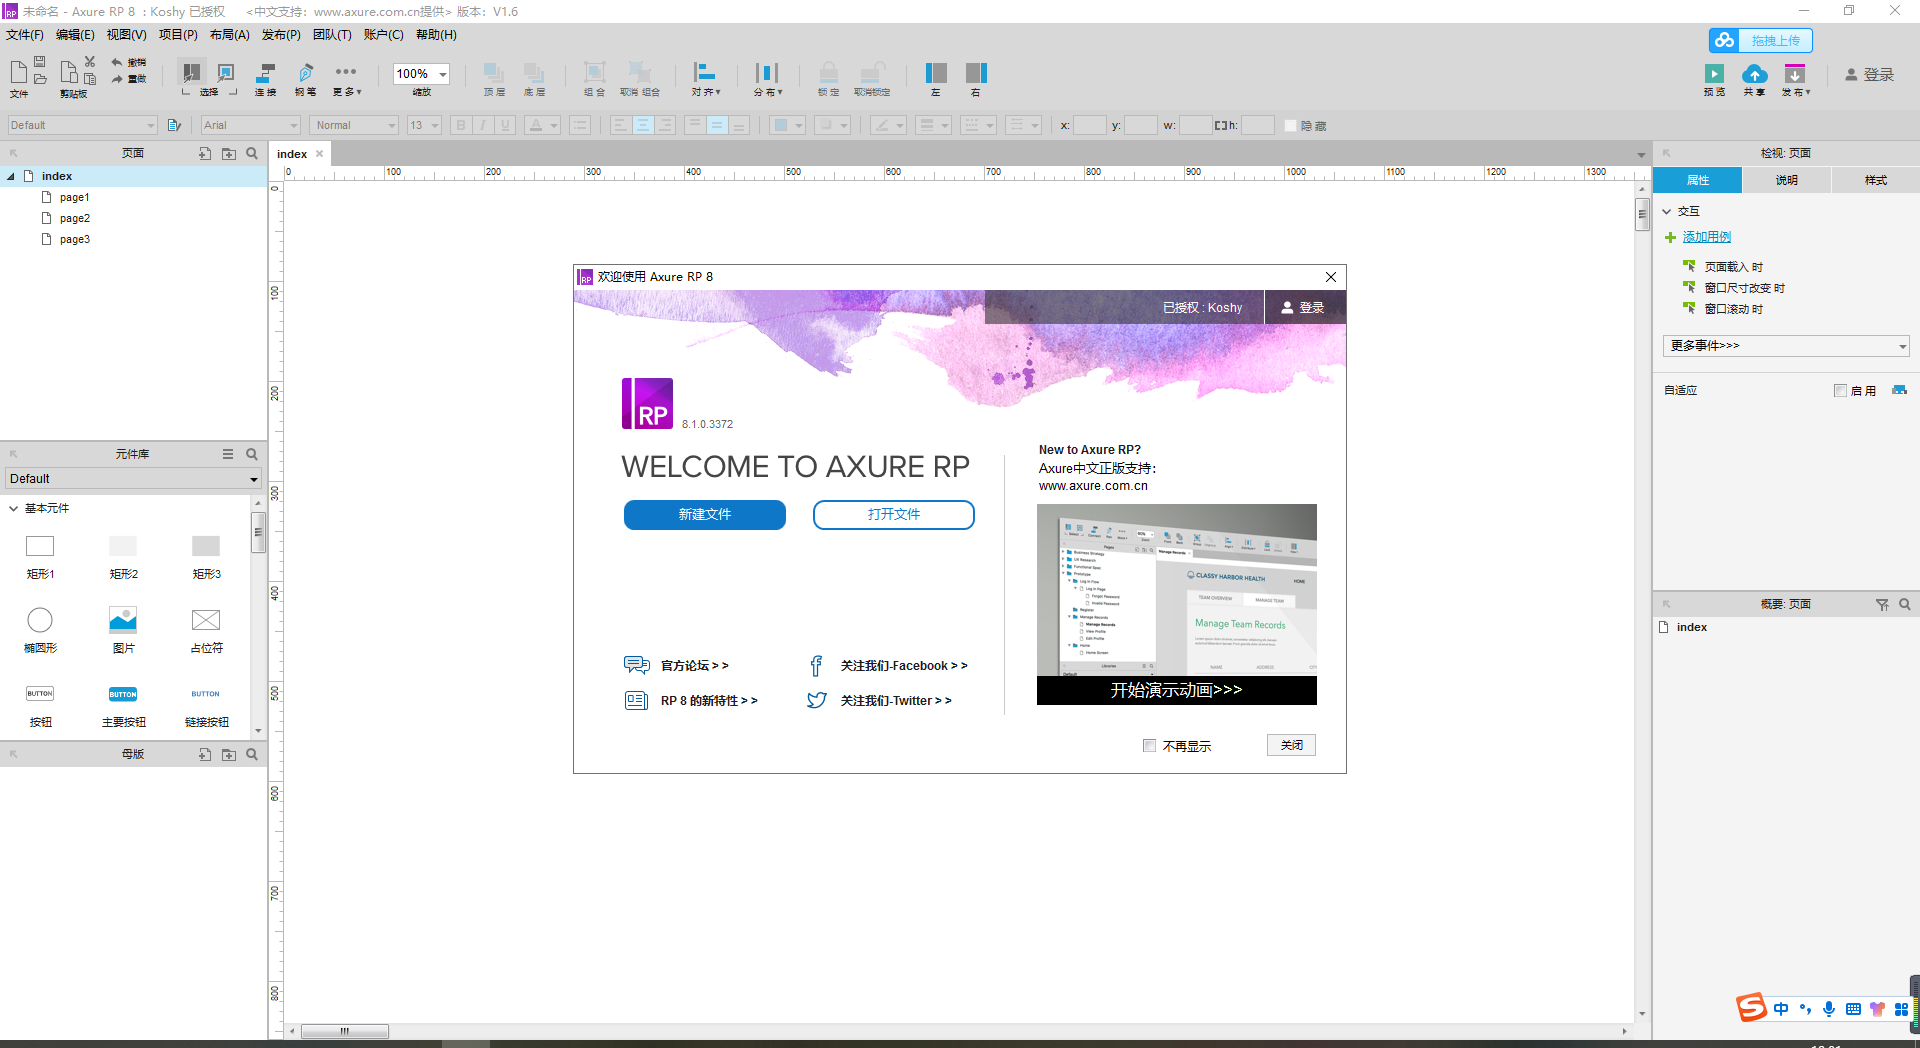Open the 缩放 zoom percentage dropdown
The height and width of the screenshot is (1048, 1920).
point(443,73)
